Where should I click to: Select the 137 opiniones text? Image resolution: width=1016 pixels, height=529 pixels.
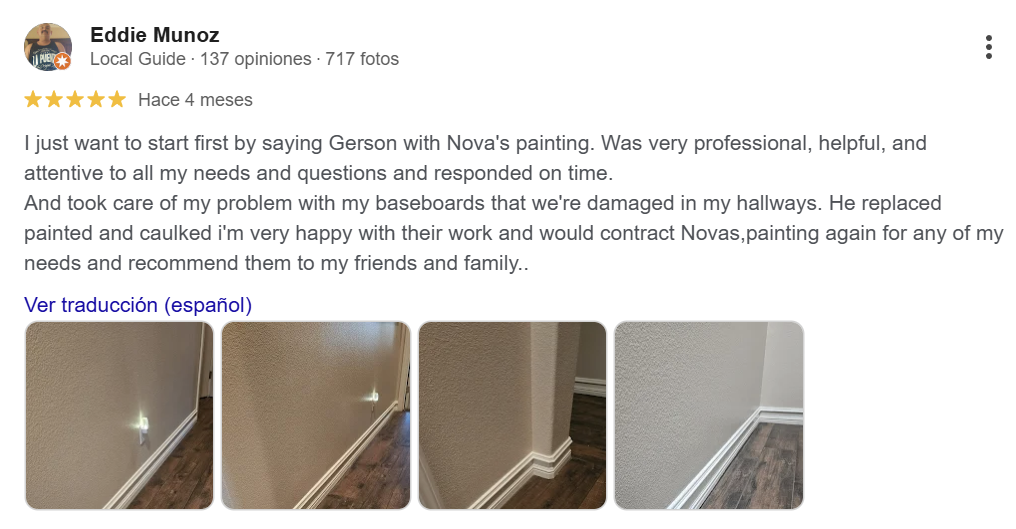click(255, 59)
